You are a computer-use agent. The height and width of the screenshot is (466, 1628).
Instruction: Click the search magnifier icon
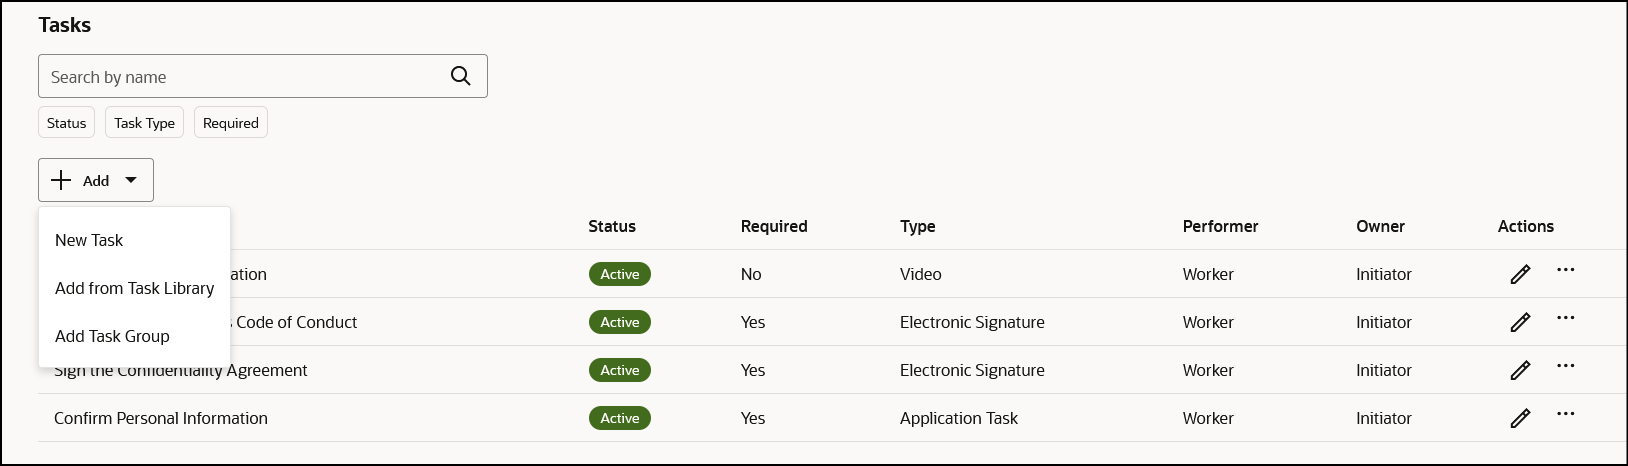(460, 76)
